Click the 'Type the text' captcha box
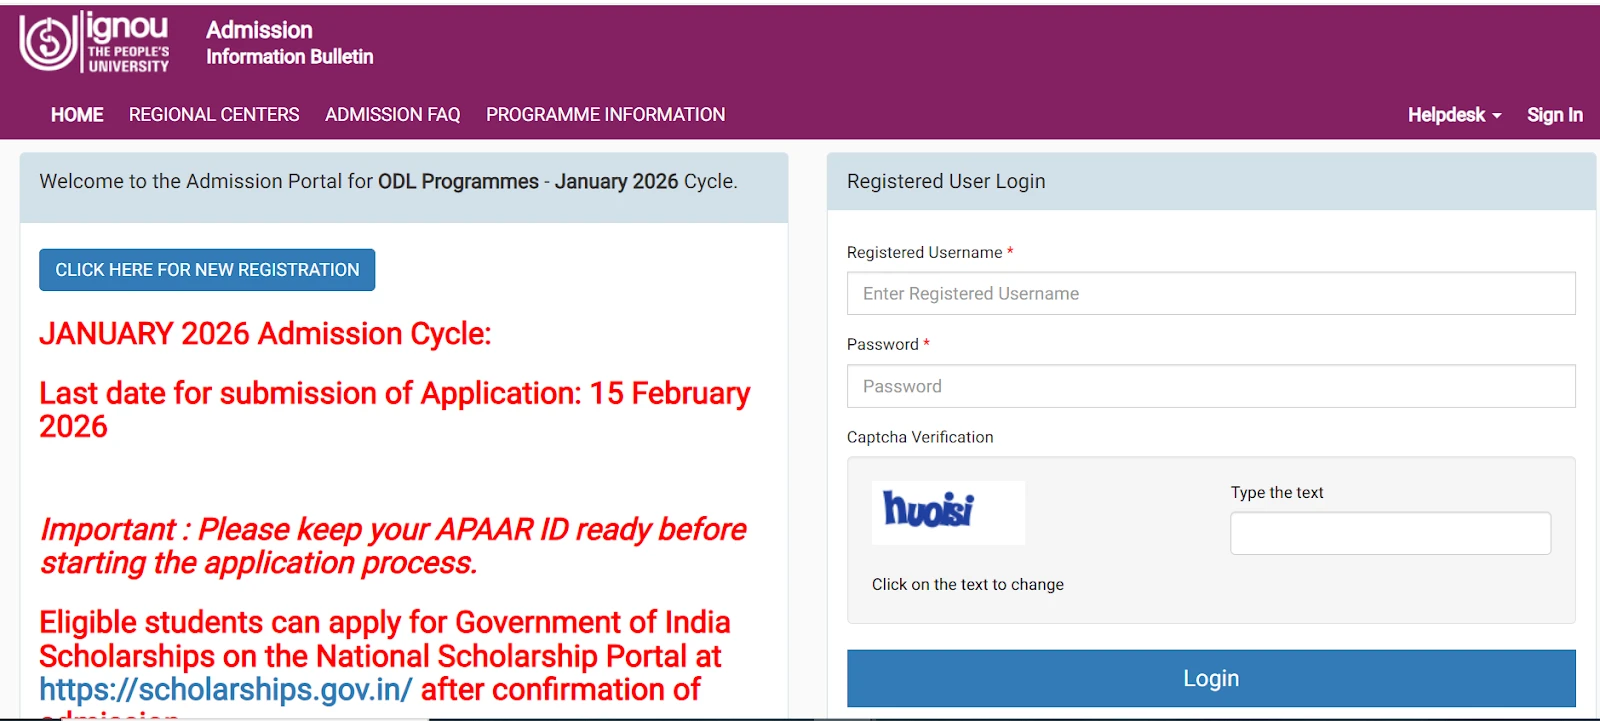 tap(1390, 533)
